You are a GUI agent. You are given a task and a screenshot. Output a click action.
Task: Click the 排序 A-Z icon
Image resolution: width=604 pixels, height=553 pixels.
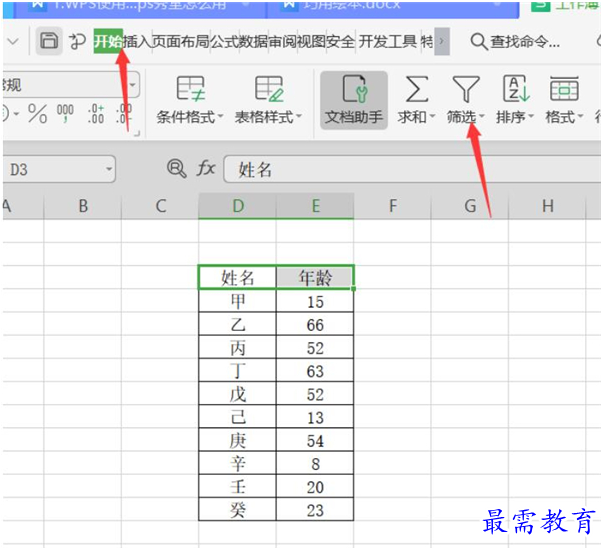pos(516,89)
